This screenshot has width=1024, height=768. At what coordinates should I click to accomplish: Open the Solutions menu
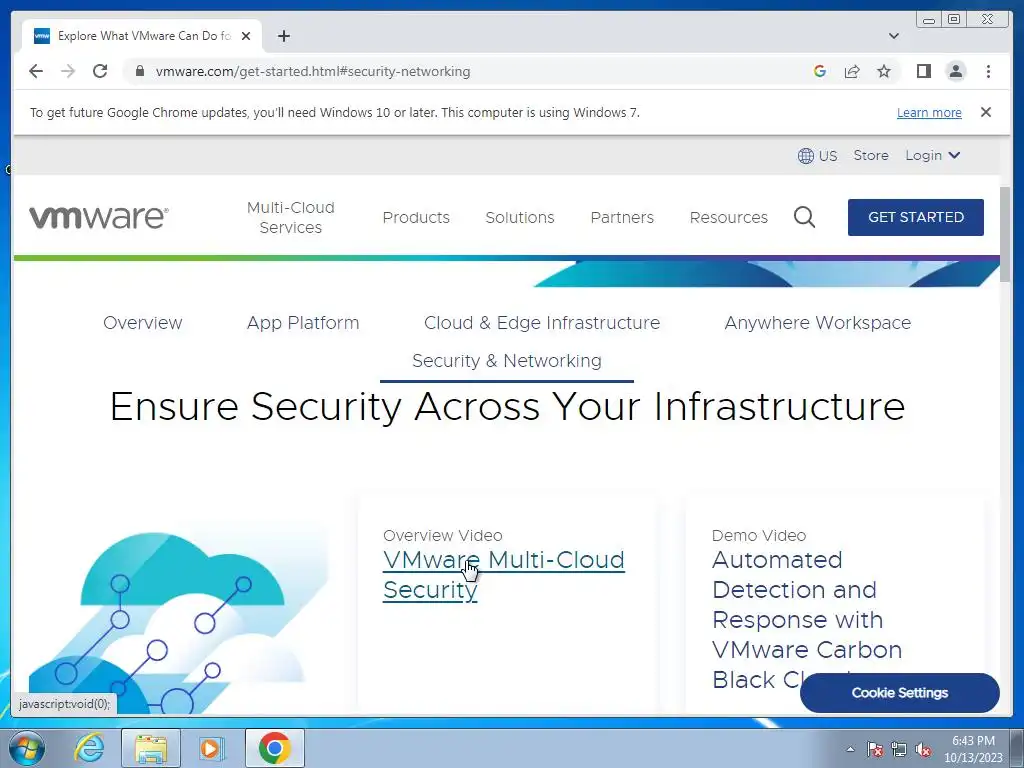click(520, 217)
